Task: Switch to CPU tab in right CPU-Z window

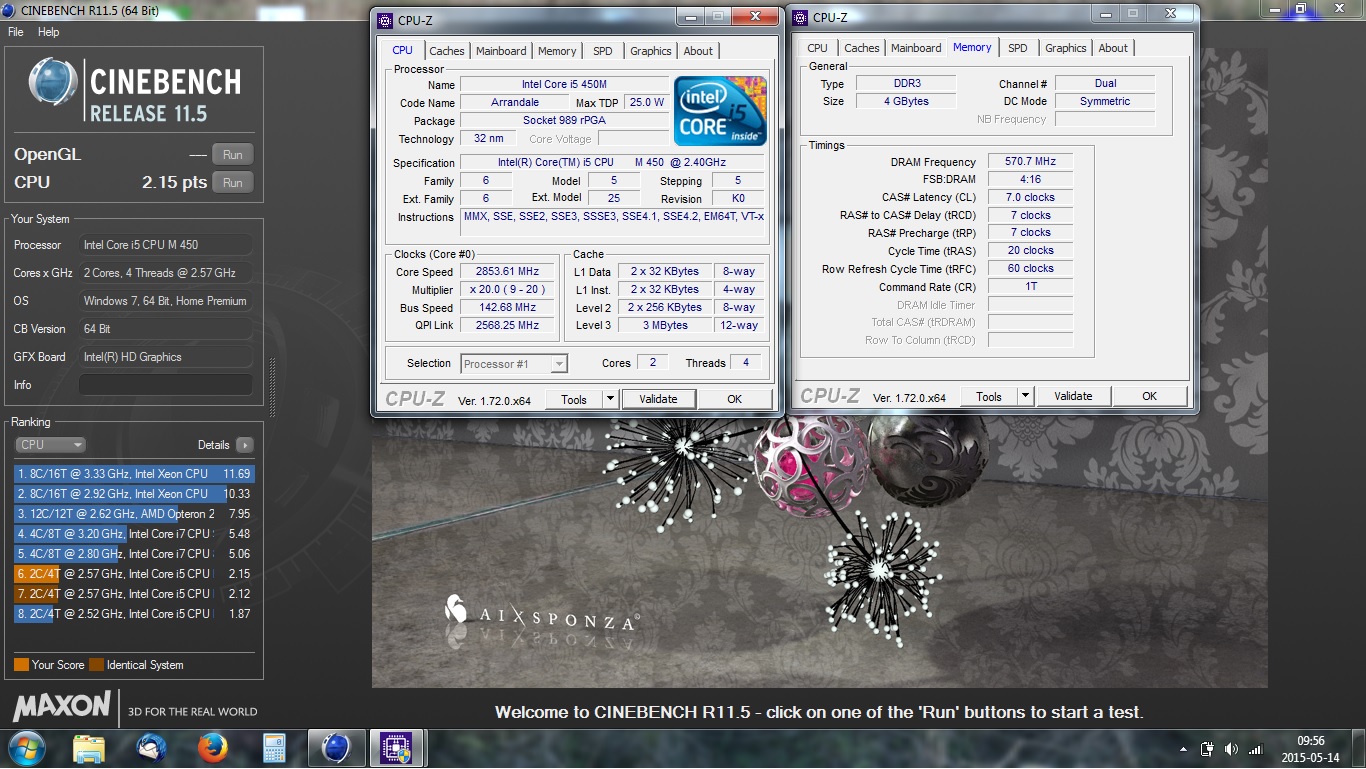Action: (x=817, y=48)
